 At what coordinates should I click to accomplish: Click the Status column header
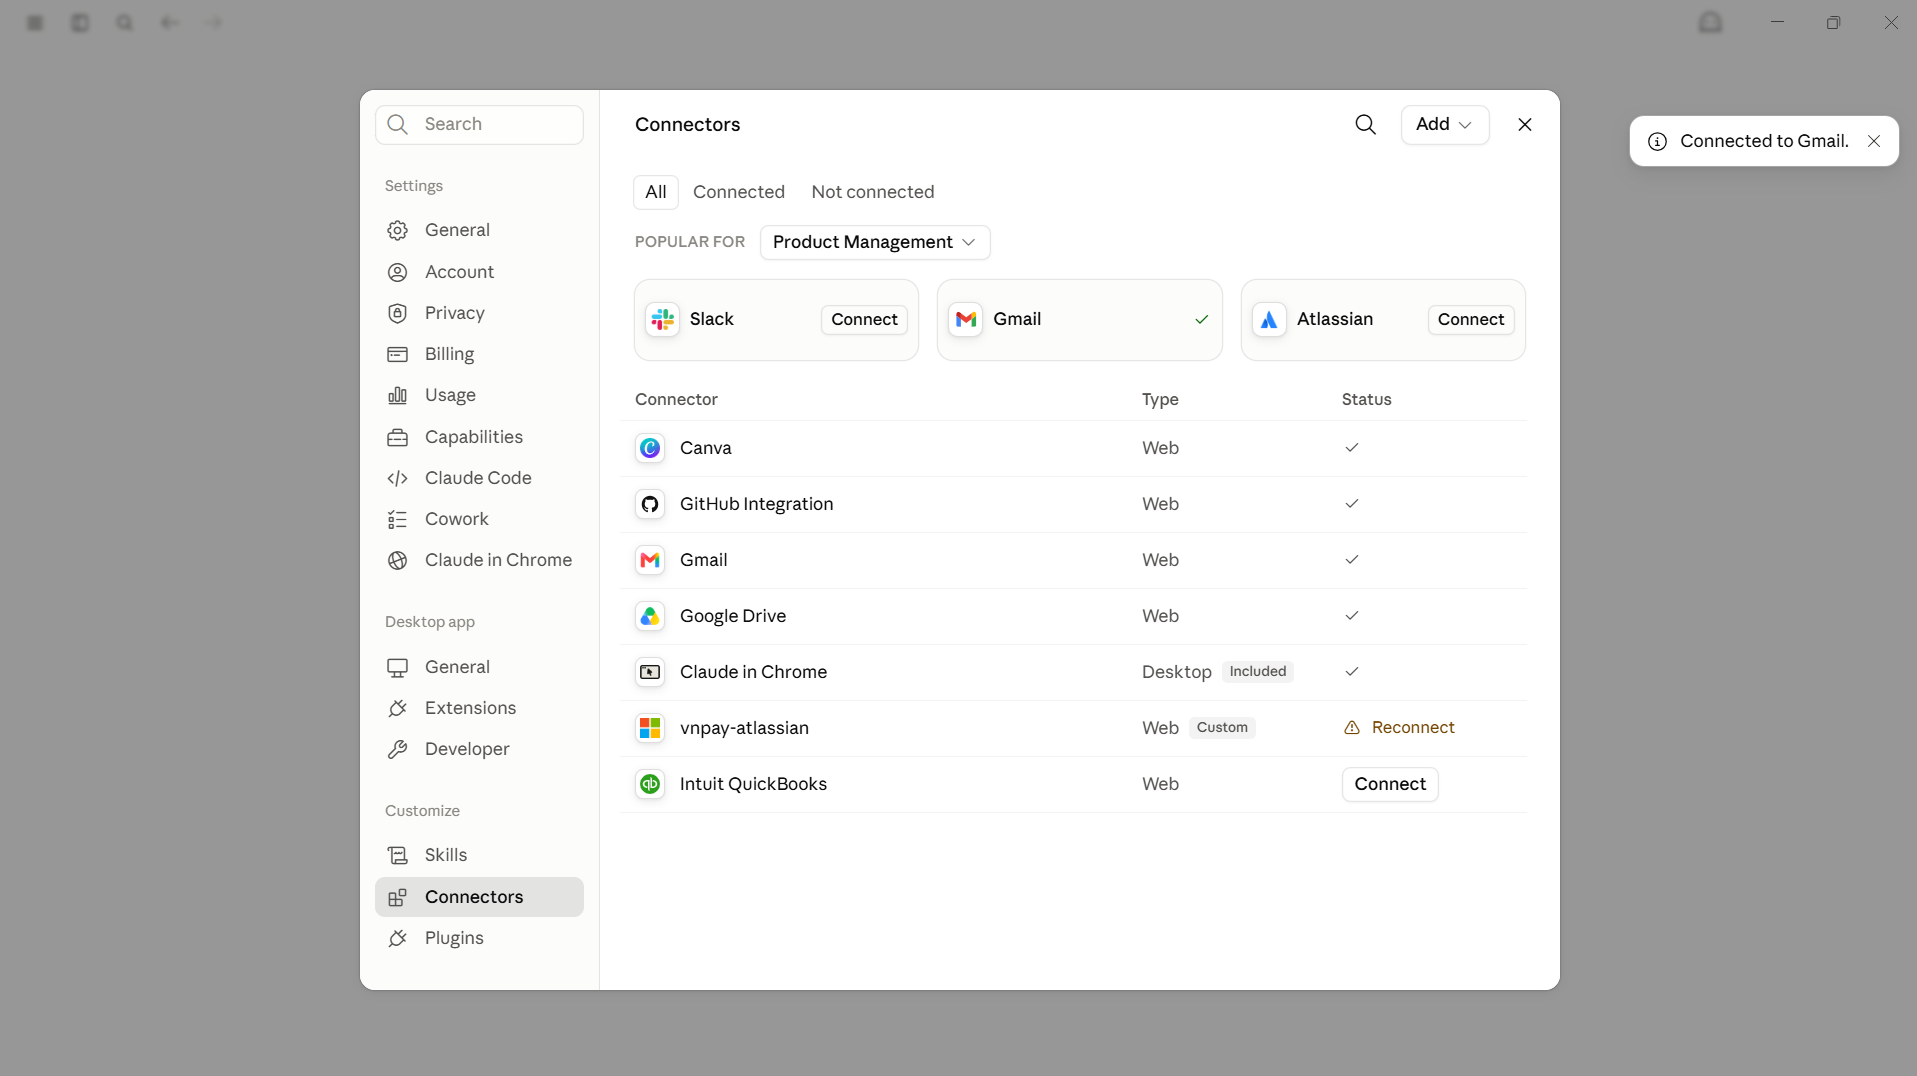(1366, 399)
